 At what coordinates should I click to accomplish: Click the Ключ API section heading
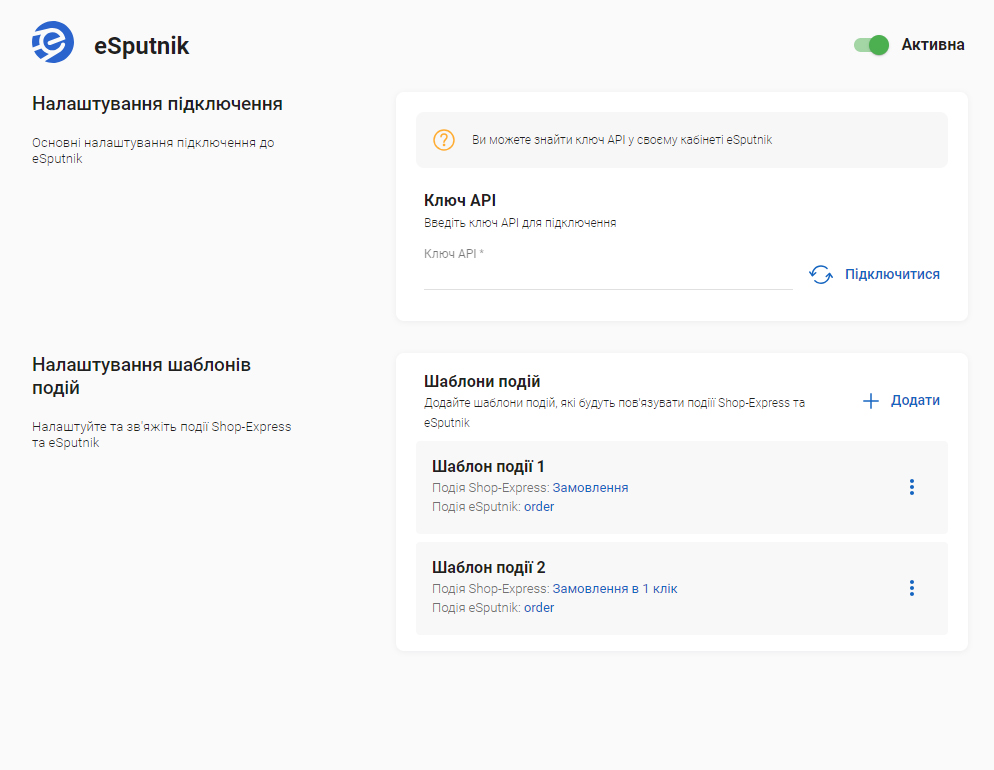tap(460, 200)
